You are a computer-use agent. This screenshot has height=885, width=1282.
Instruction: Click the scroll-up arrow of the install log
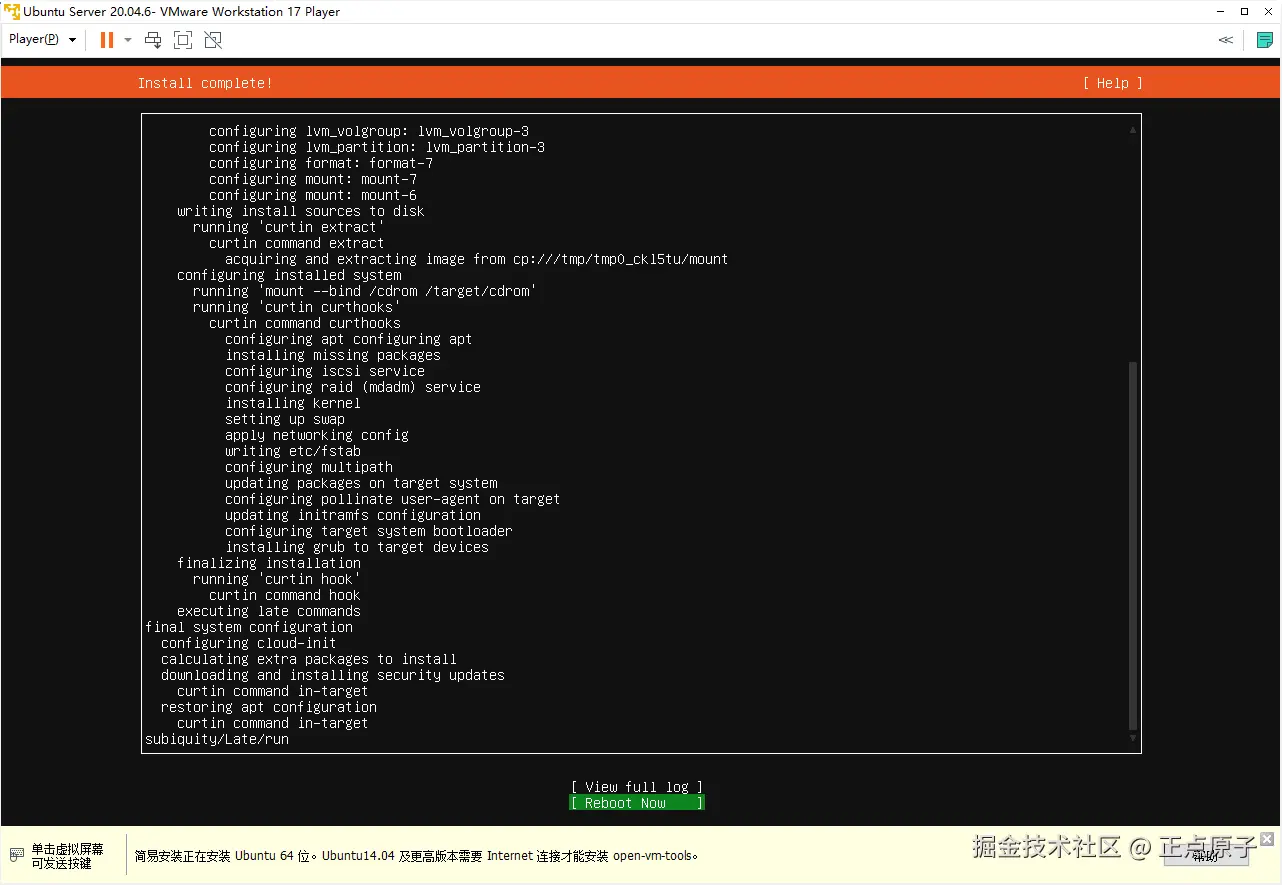click(x=1133, y=130)
